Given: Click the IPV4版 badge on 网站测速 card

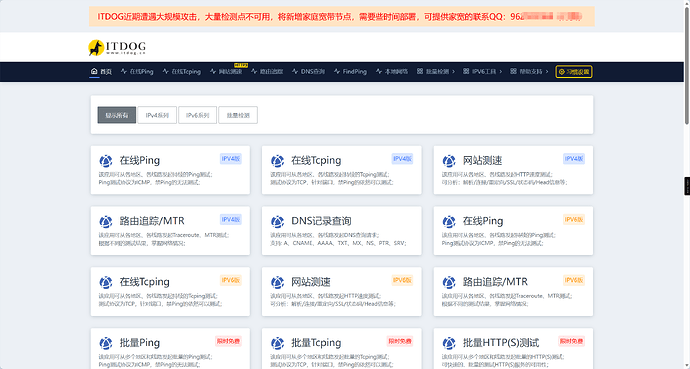Looking at the screenshot, I should click(x=574, y=159).
